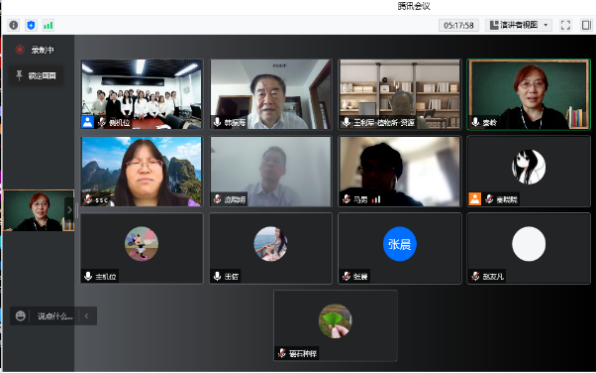
Task: Toggle the pin lock-screen button
Action: pyautogui.click(x=36, y=76)
